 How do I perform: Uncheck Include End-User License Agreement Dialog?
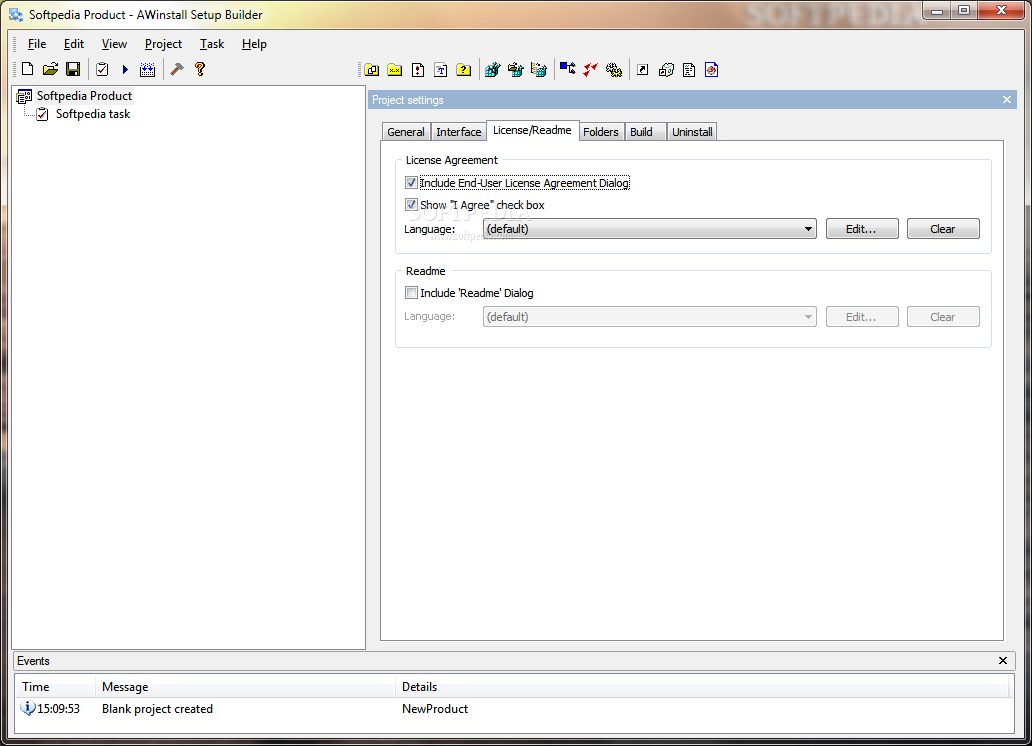[411, 183]
